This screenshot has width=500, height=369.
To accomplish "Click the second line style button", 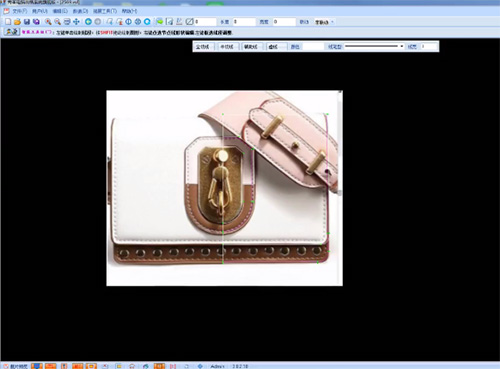I will point(227,47).
